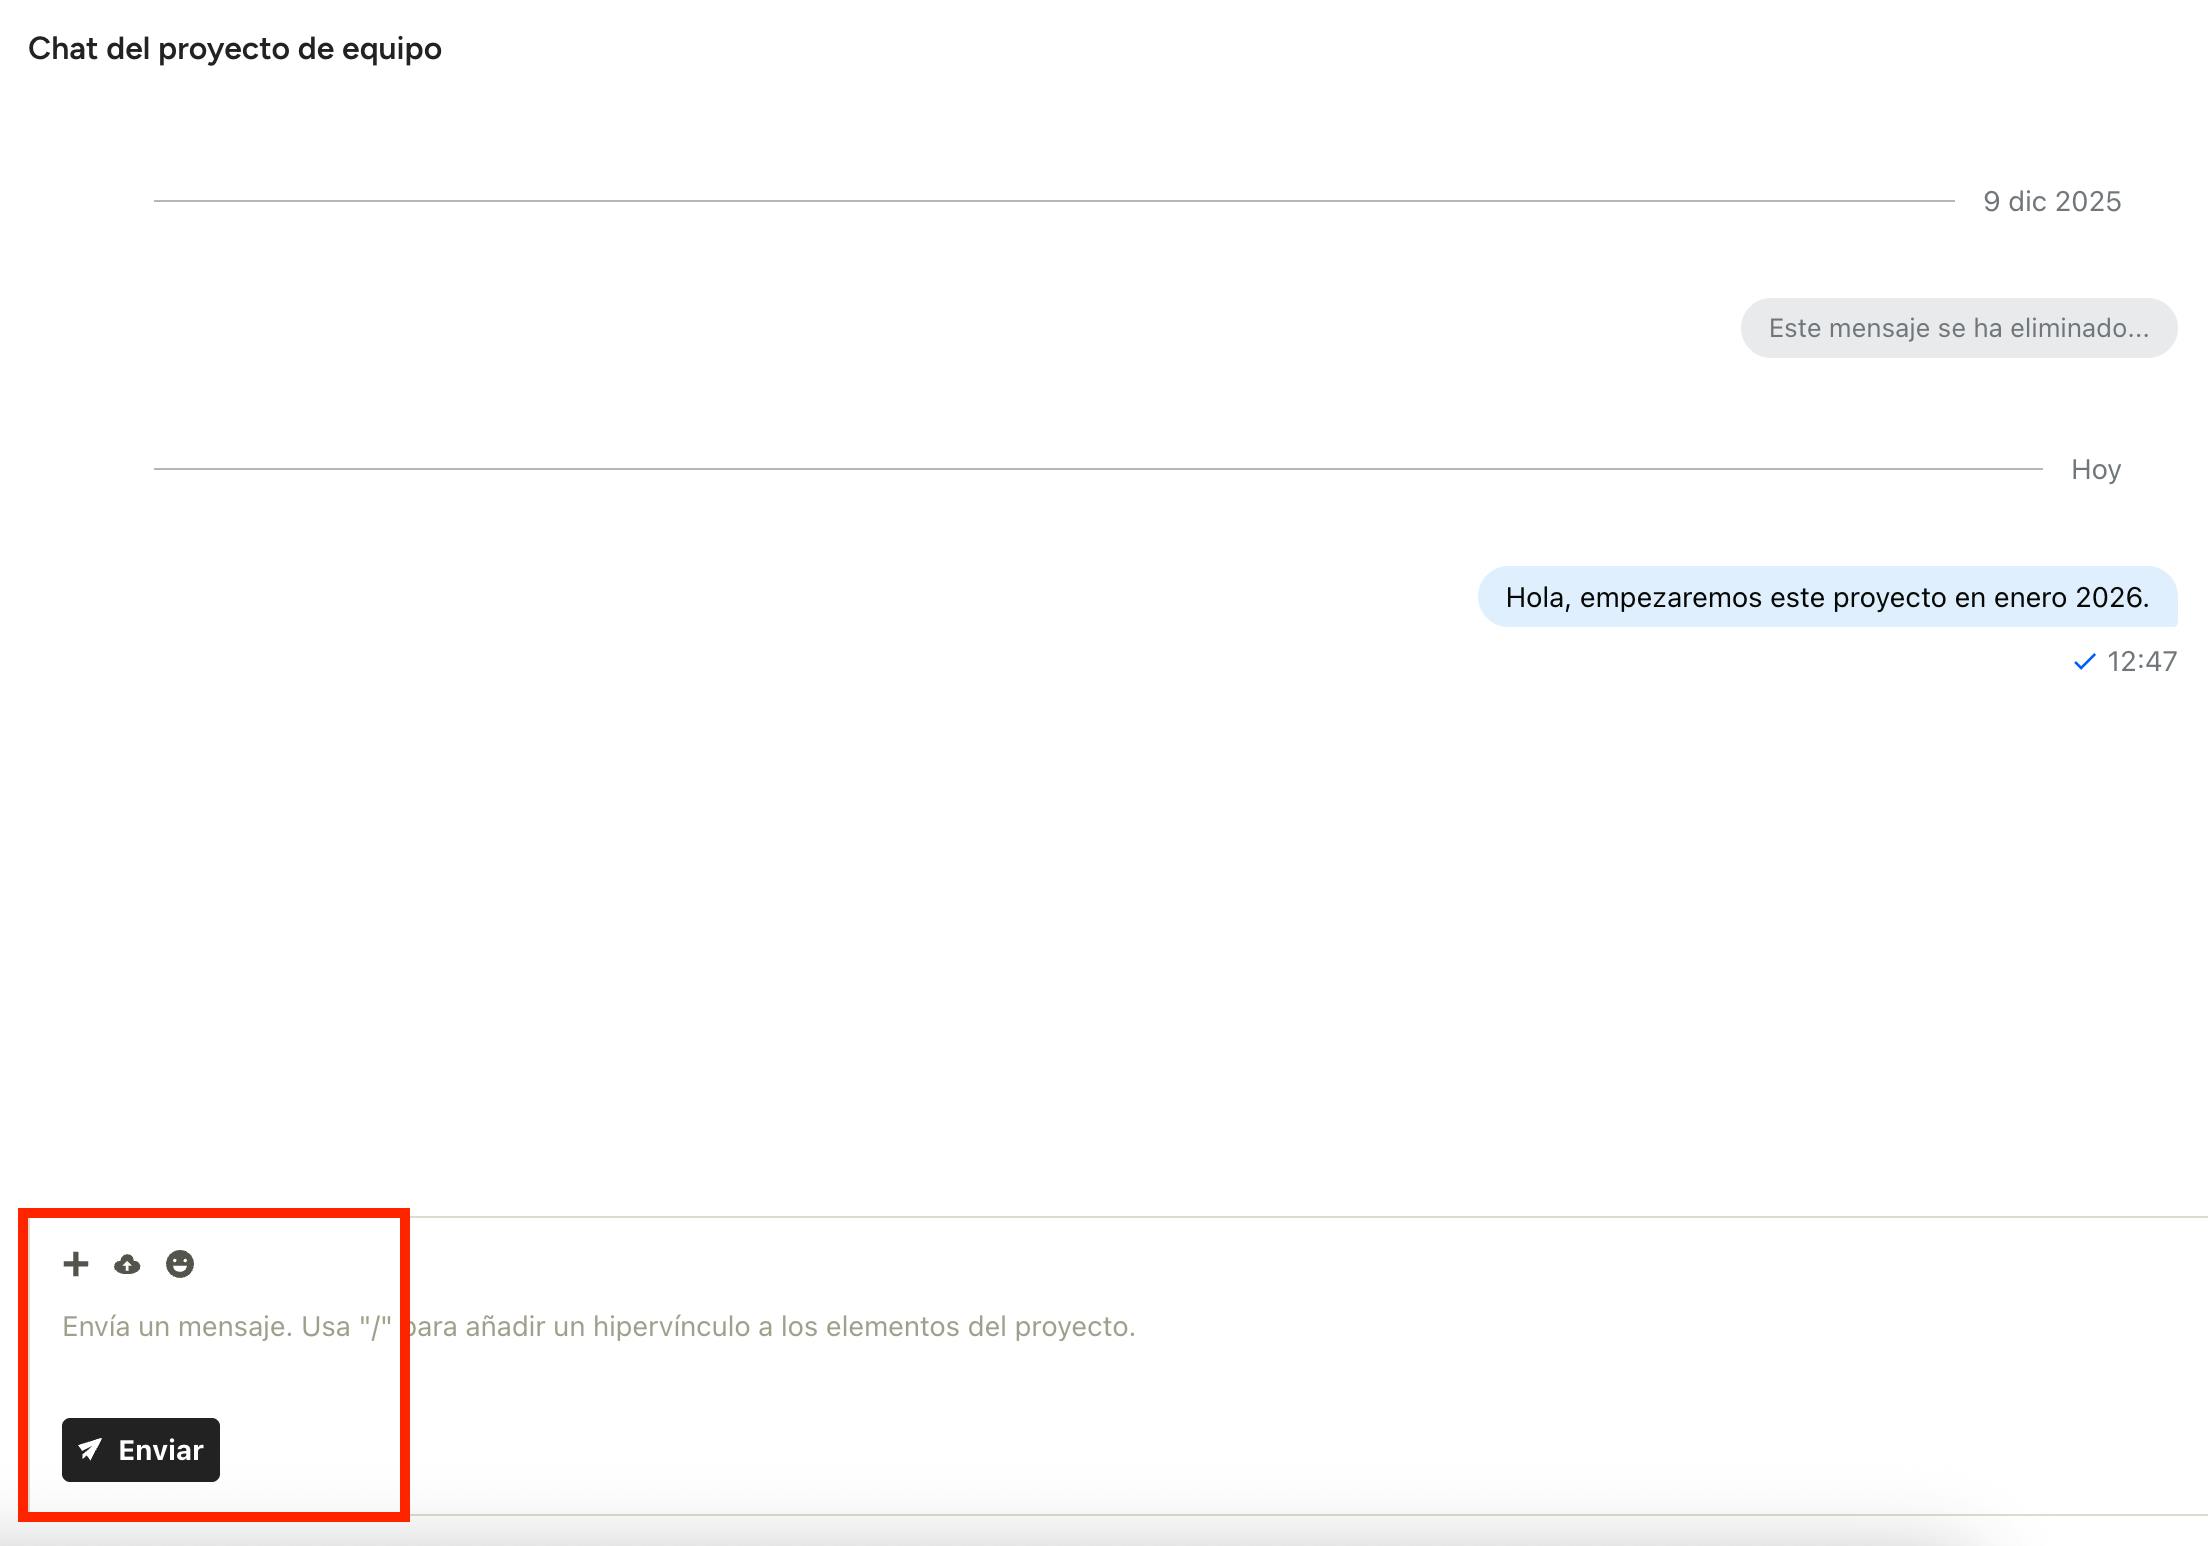Viewport: 2208px width, 1546px height.
Task: Click the 12:47 message timestamp
Action: tap(2141, 662)
